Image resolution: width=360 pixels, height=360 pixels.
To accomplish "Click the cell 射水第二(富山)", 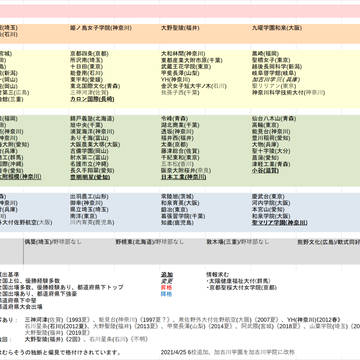I will click(x=89, y=158).
